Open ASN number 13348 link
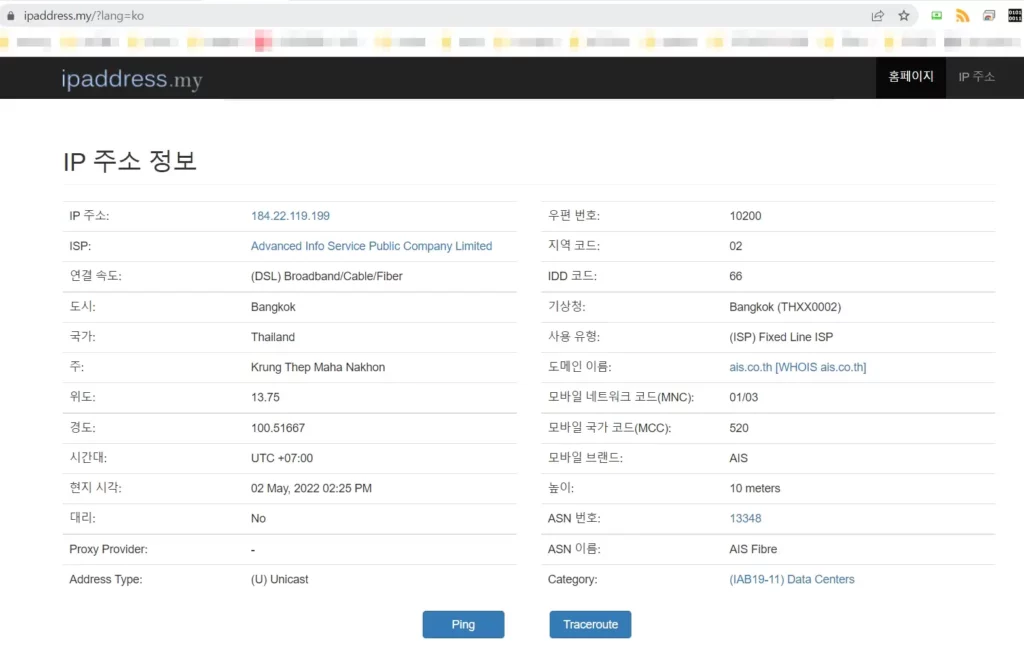 745,518
